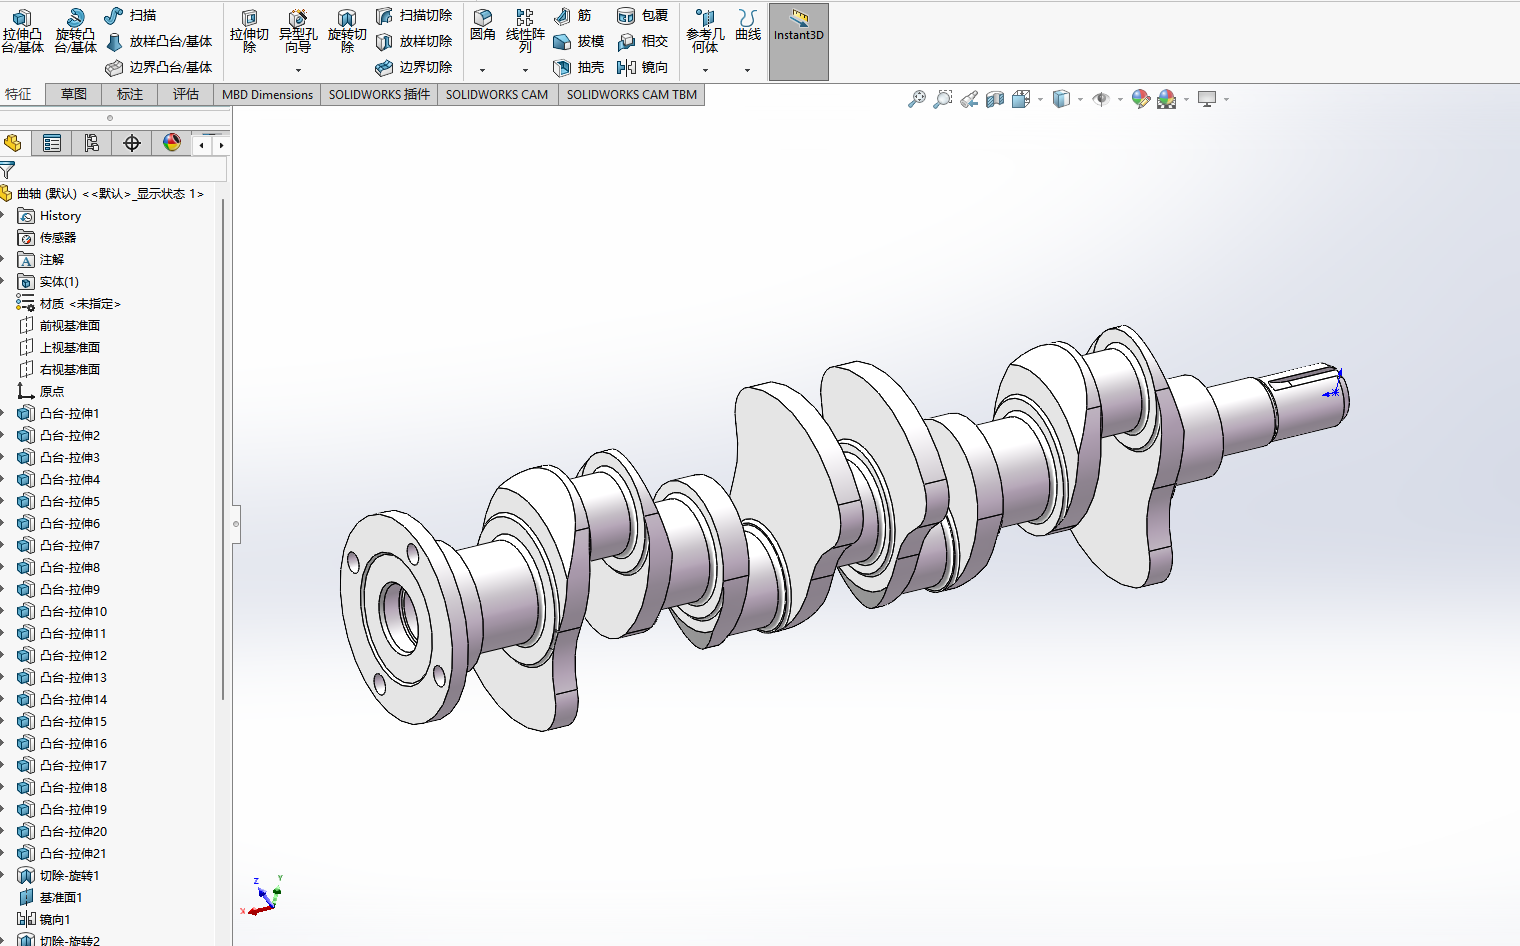The image size is (1520, 946).
Task: Choose the 扫描 sweep tool
Action: pyautogui.click(x=130, y=15)
